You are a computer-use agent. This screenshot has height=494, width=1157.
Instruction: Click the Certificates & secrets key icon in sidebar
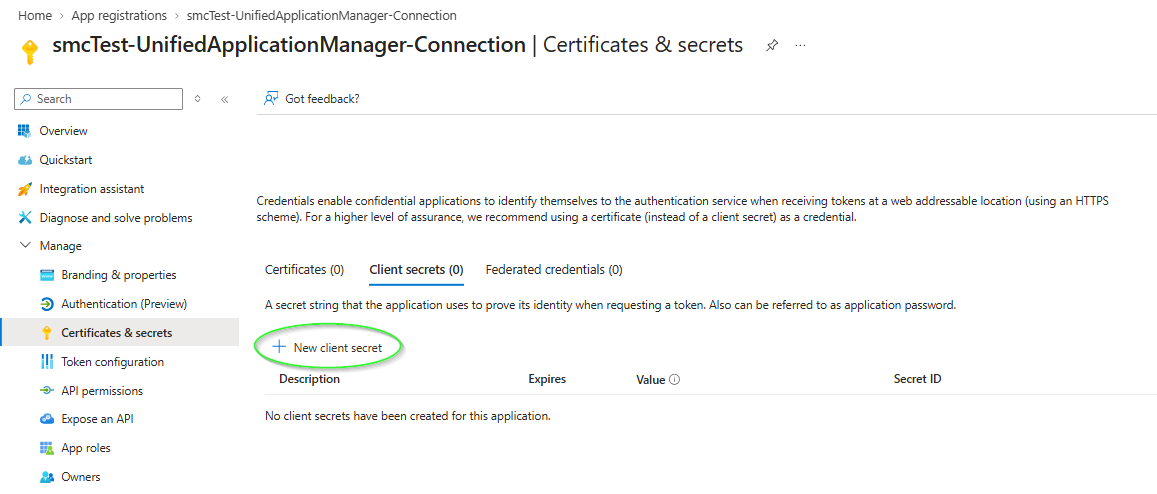(46, 333)
